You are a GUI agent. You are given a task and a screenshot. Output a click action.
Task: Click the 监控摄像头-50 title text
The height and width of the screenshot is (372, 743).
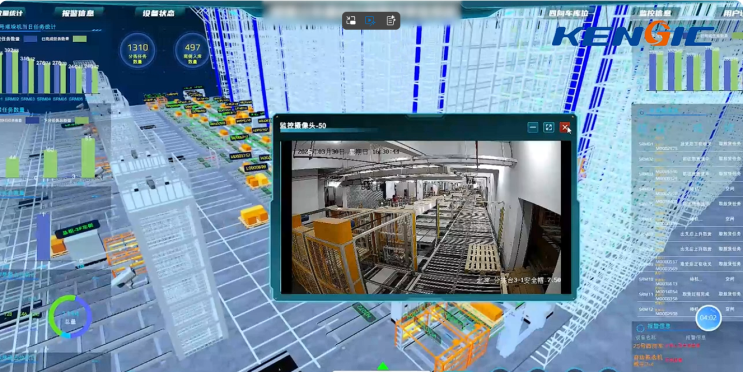[303, 126]
